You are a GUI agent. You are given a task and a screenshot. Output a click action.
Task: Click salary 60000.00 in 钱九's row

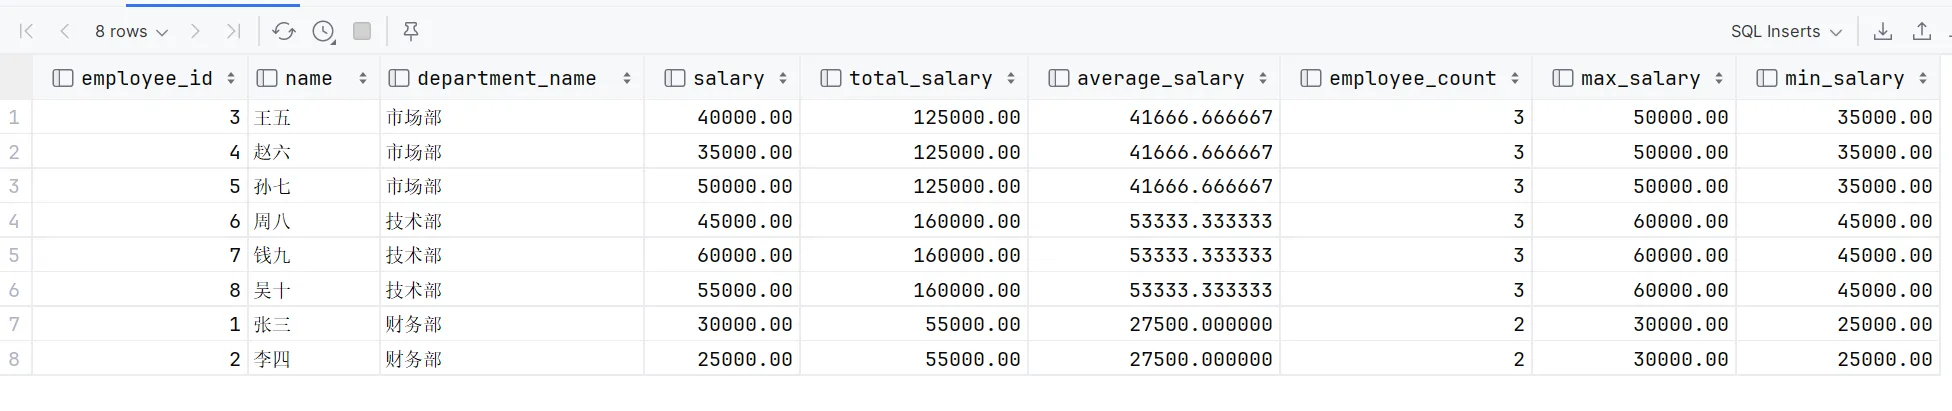(722, 255)
